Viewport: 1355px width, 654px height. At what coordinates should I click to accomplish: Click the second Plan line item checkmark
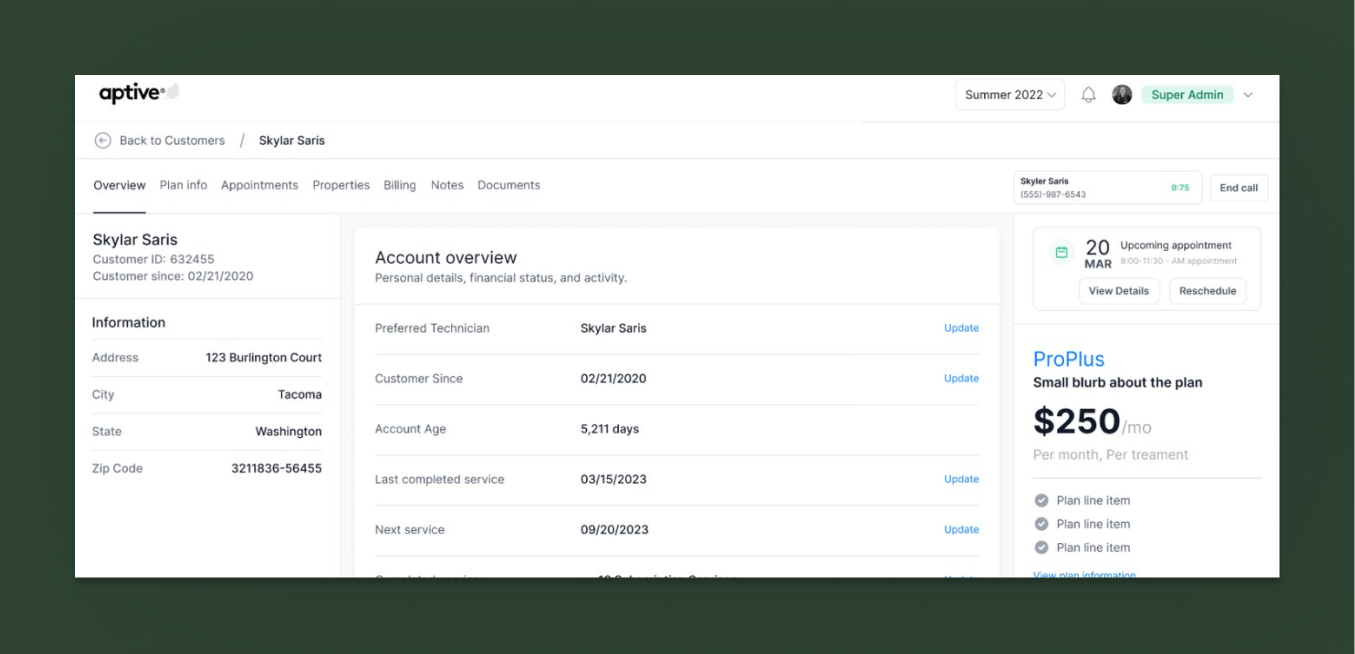[1041, 524]
